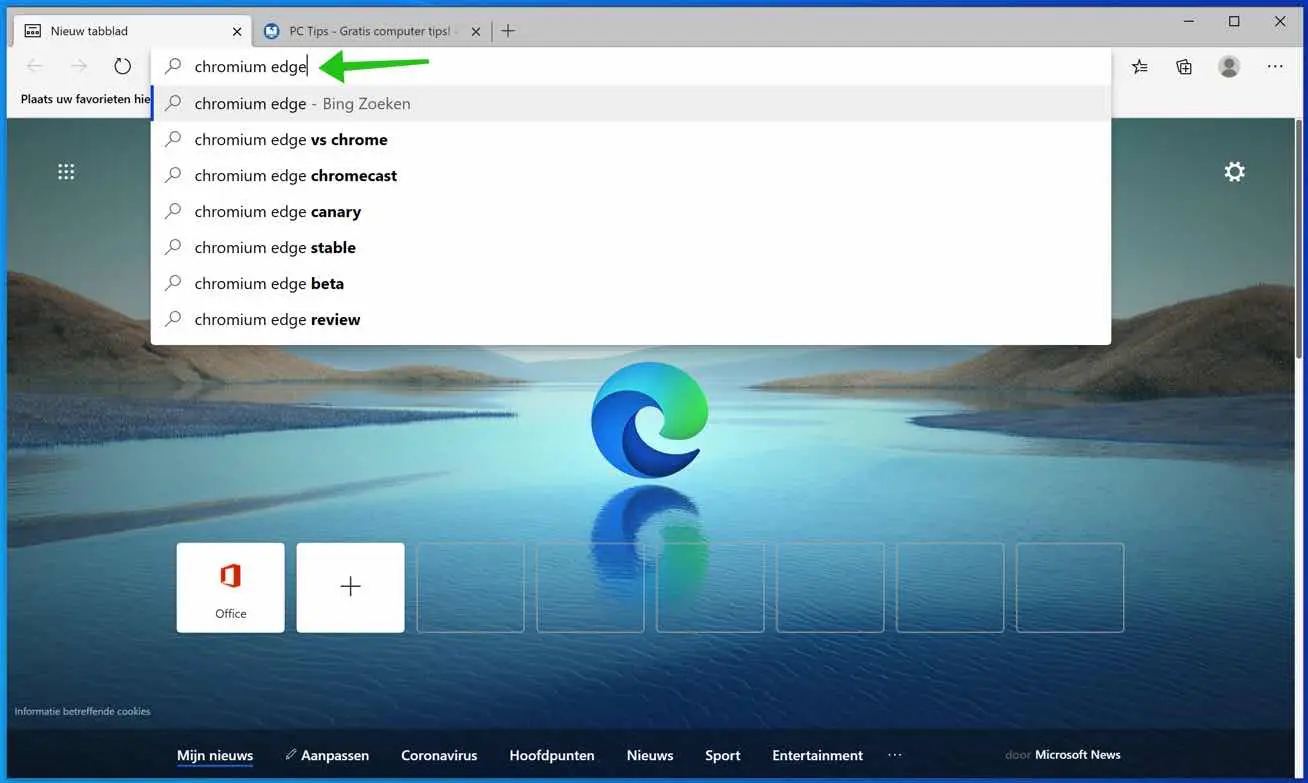Click the browser Back arrow
This screenshot has height=783, width=1308.
coord(35,67)
